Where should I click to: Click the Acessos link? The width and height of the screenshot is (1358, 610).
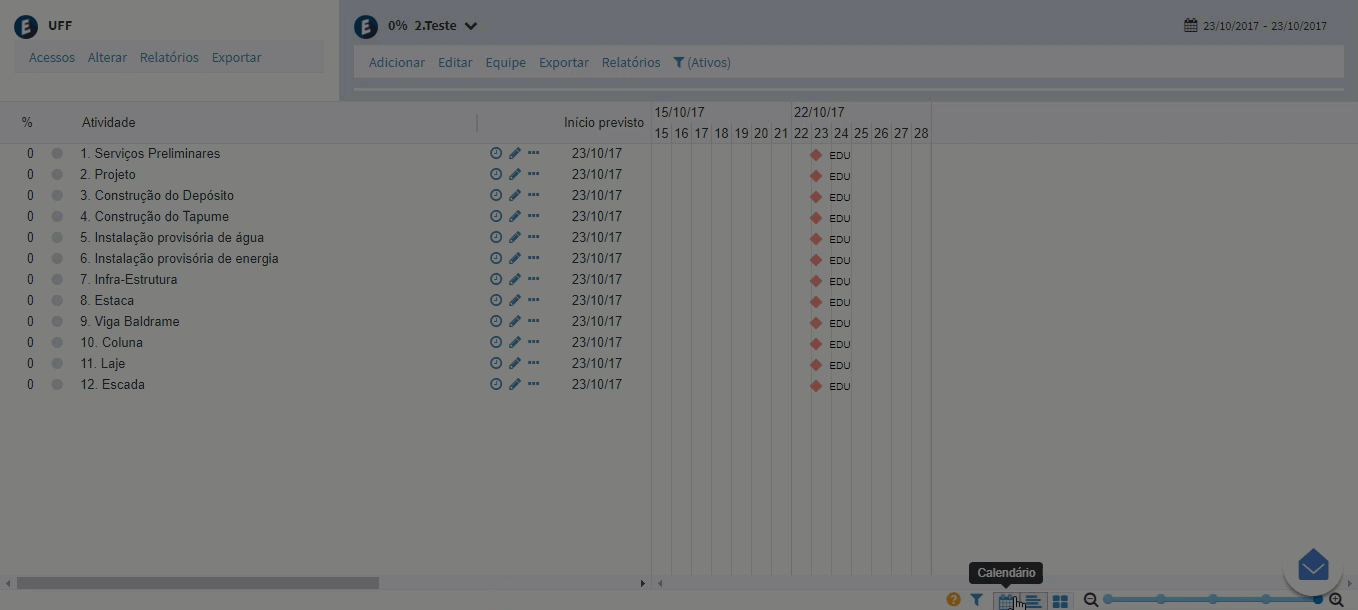52,57
